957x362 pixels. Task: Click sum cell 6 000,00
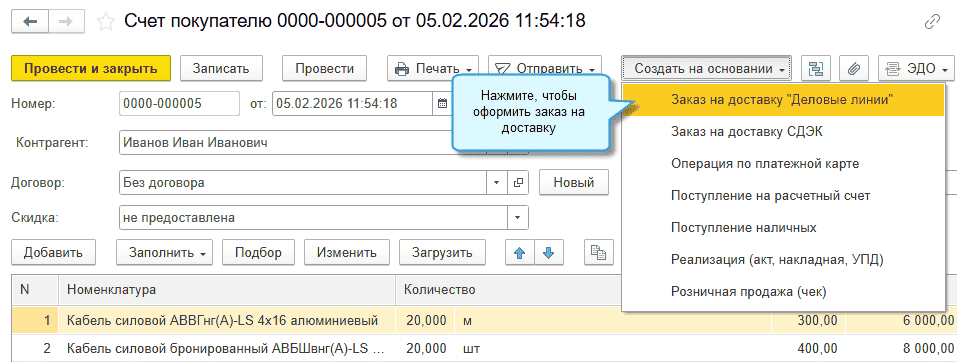(x=901, y=320)
